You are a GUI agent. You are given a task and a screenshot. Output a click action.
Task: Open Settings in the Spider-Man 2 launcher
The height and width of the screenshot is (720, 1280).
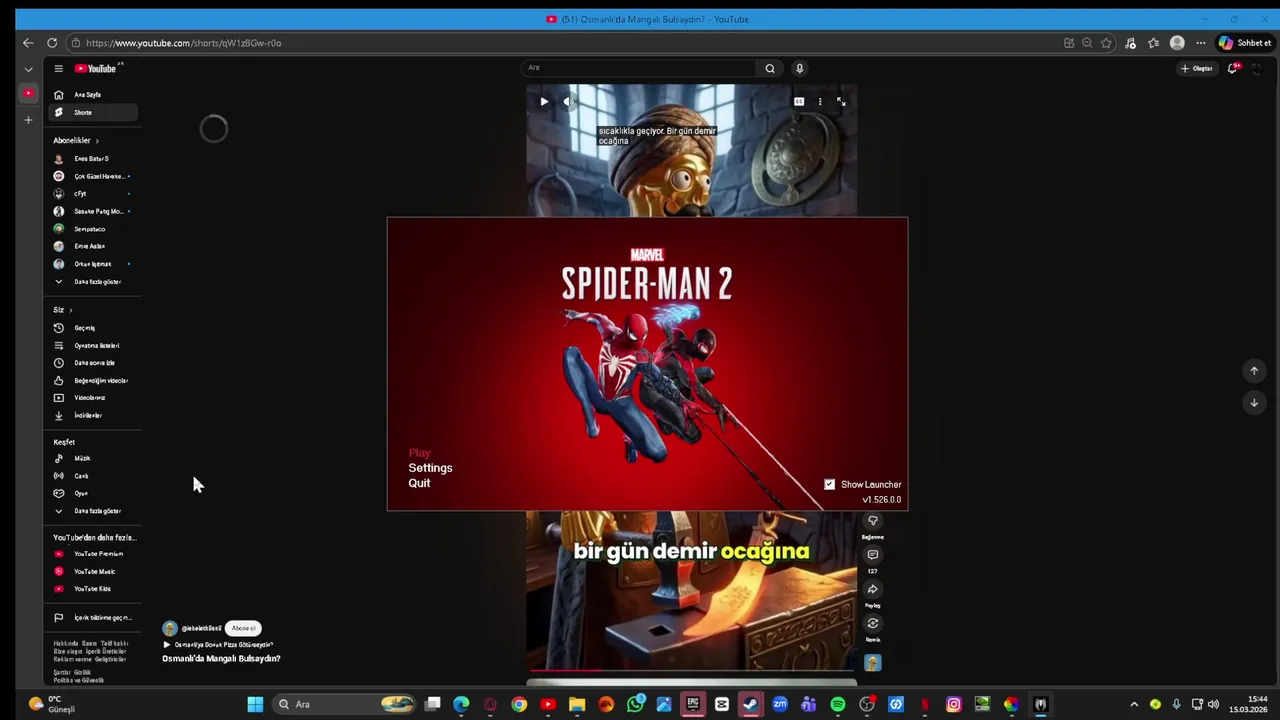click(x=430, y=468)
